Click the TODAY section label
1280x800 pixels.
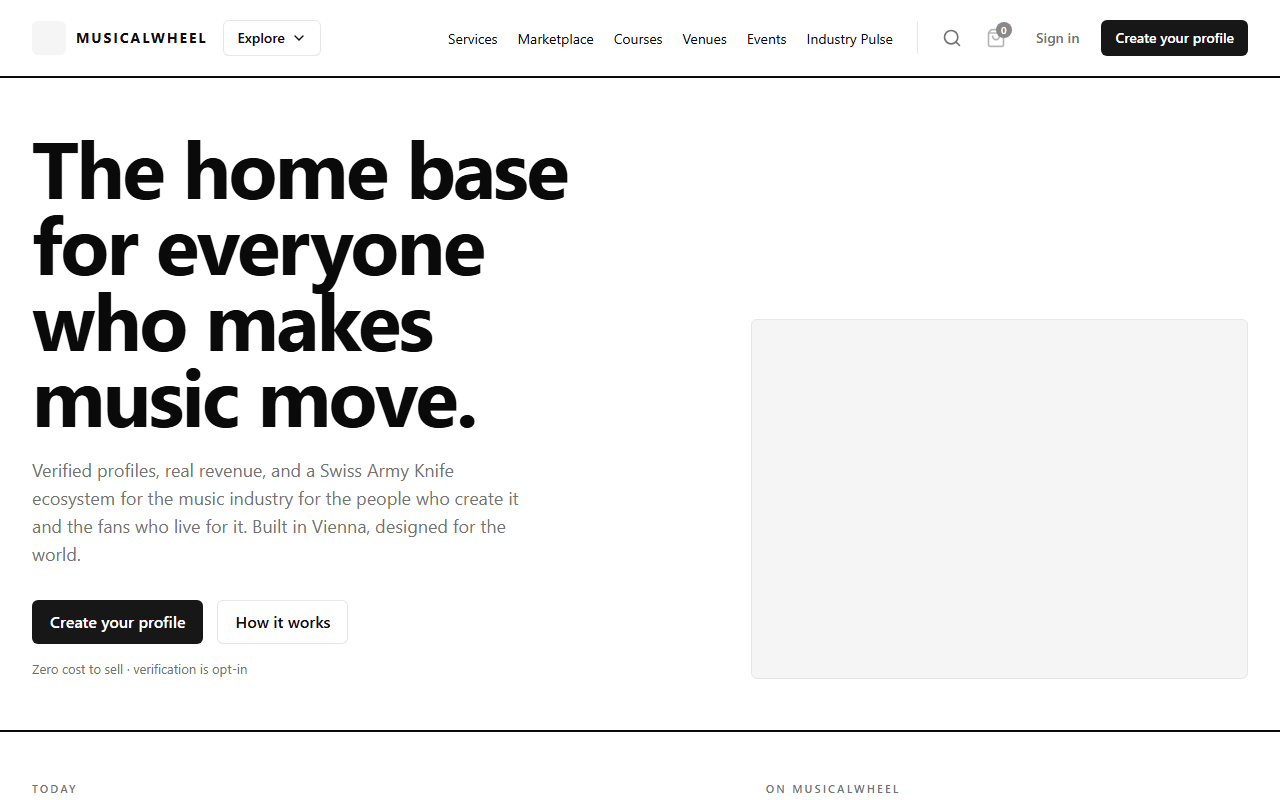[x=54, y=789]
